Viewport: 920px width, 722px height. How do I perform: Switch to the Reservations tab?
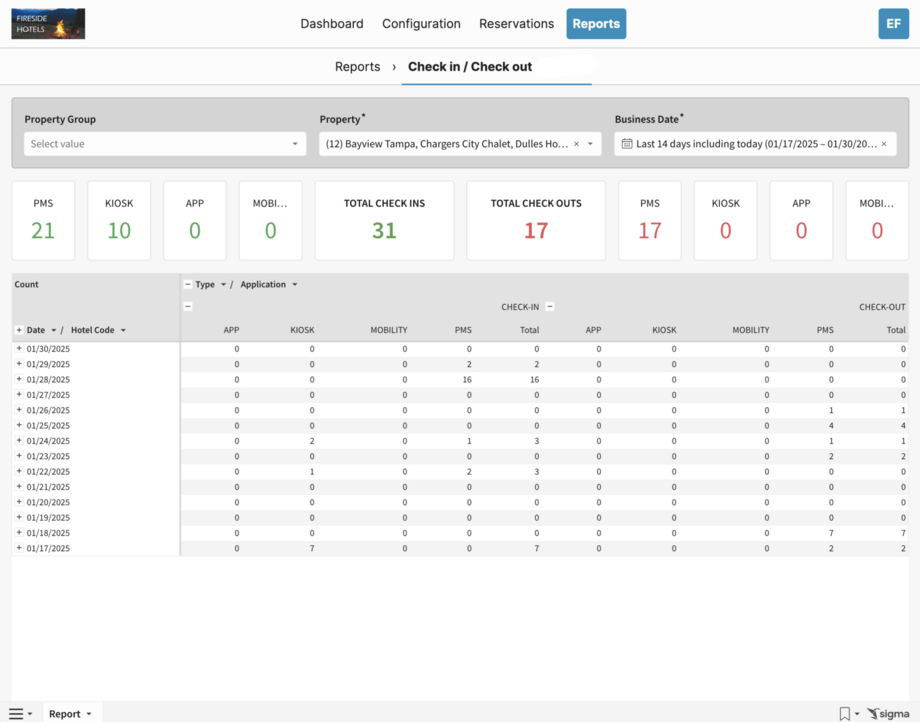[x=516, y=23]
